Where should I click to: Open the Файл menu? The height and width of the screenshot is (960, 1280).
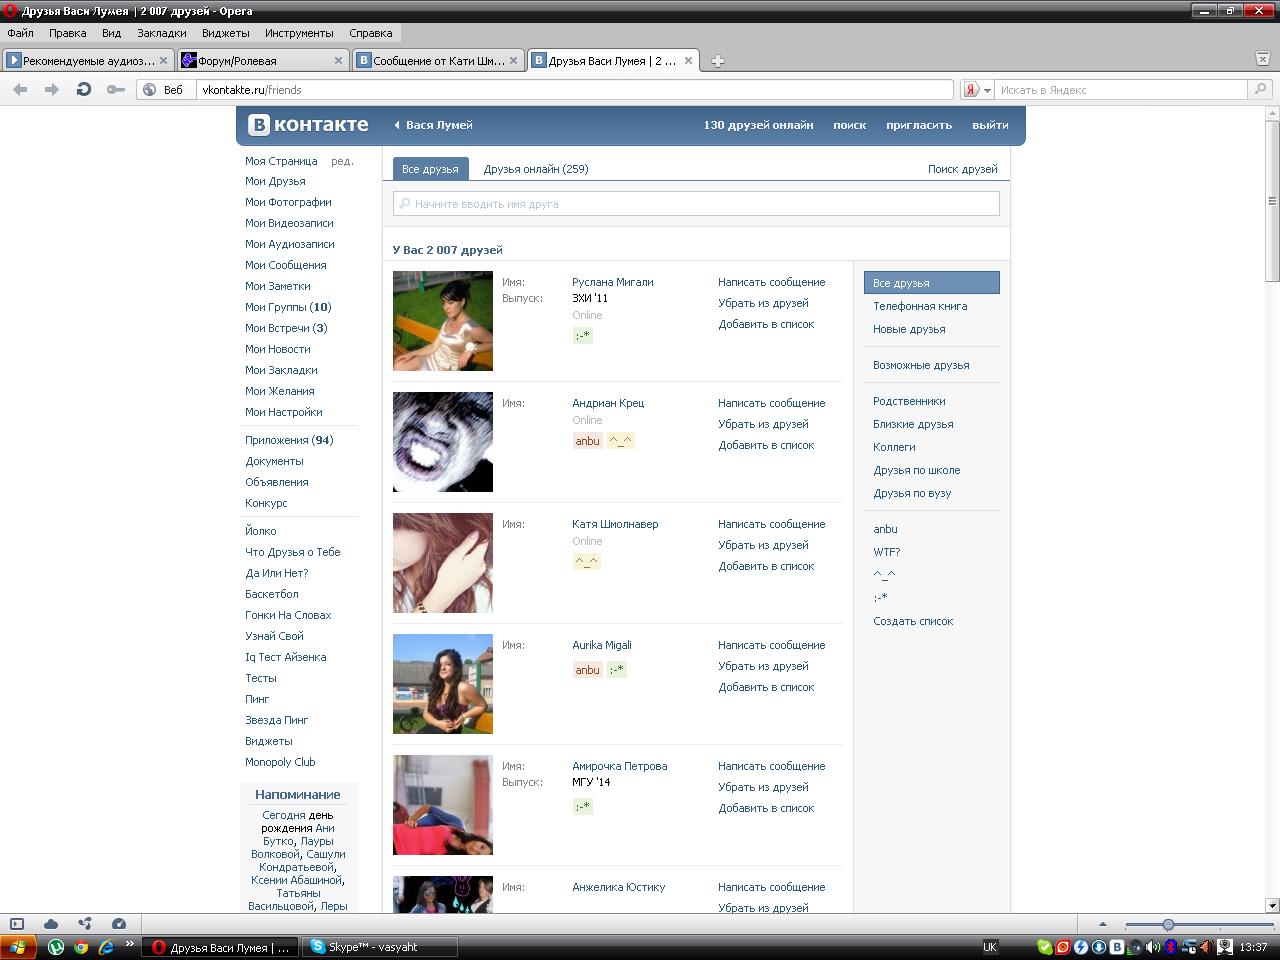click(x=20, y=33)
